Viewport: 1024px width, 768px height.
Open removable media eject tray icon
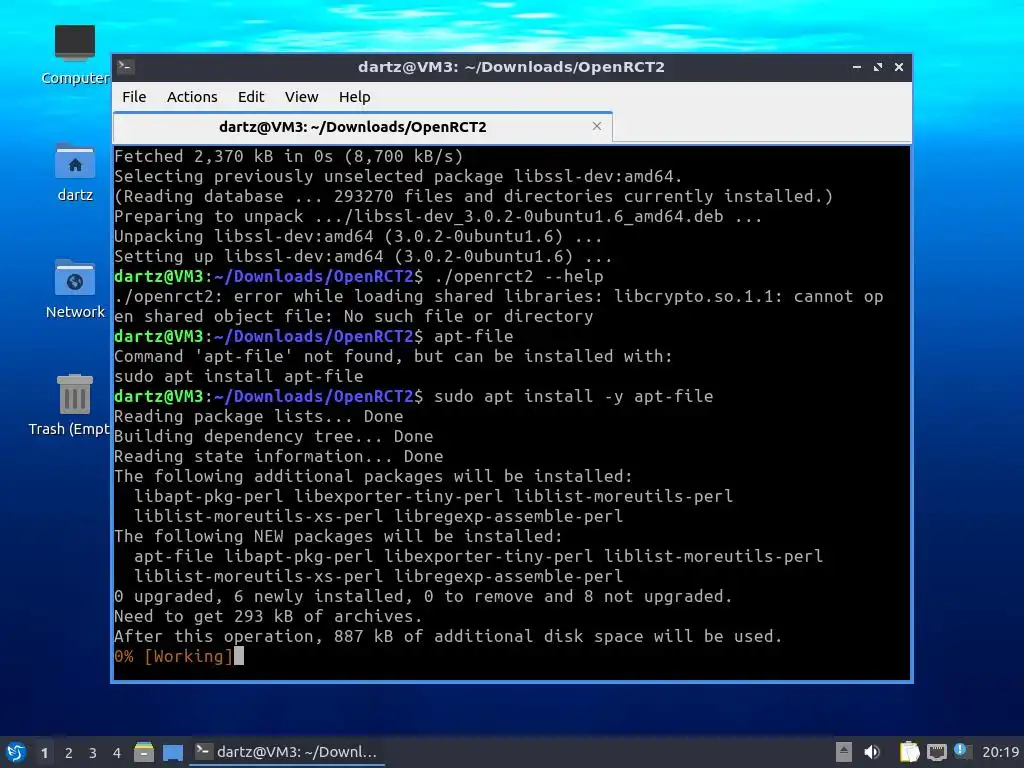[x=844, y=752]
